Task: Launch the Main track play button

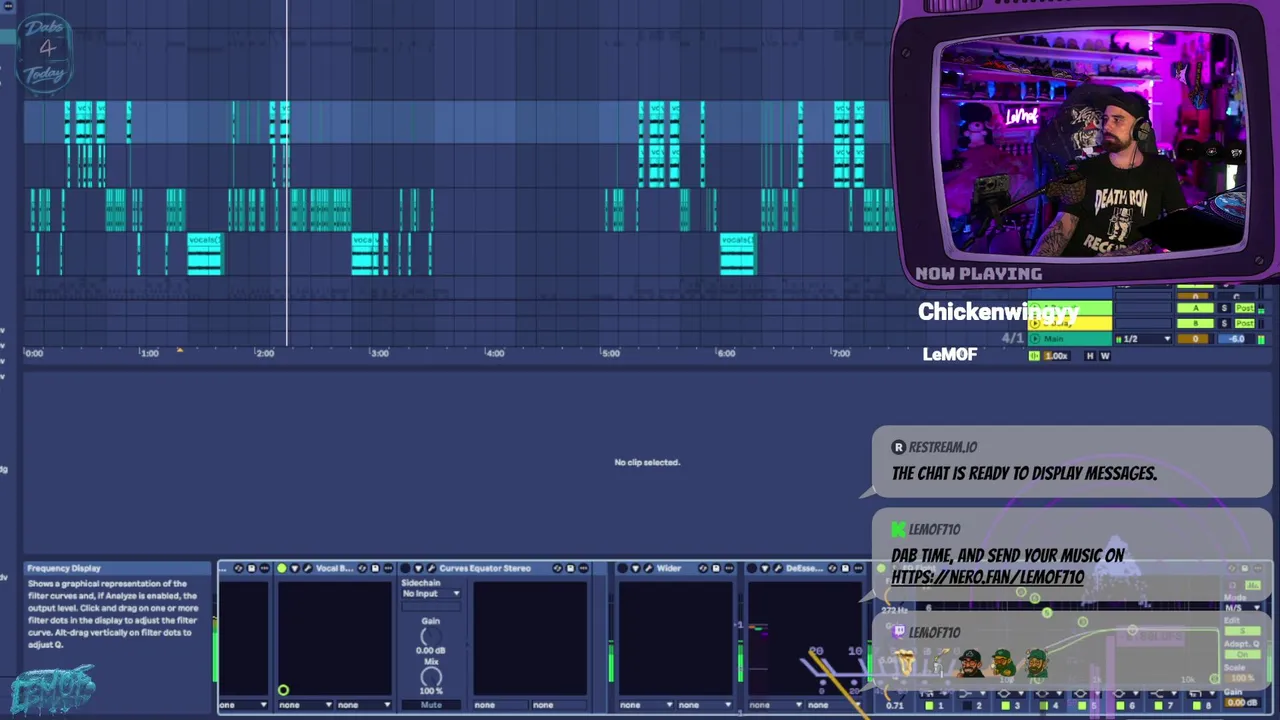Action: tap(1035, 339)
